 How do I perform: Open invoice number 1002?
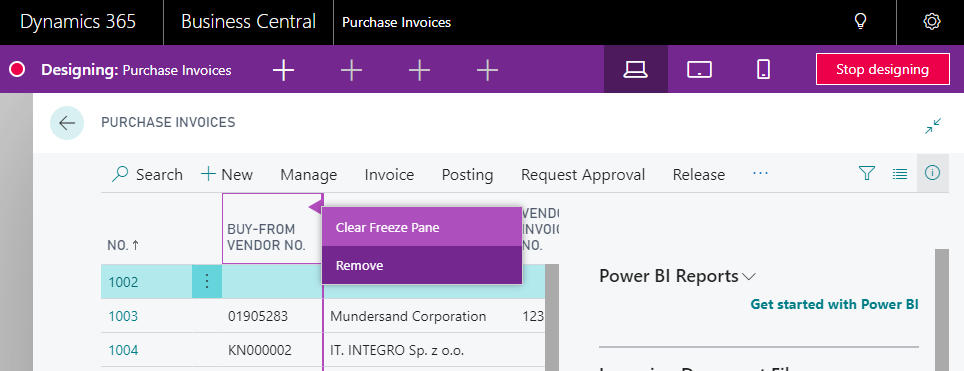(123, 282)
